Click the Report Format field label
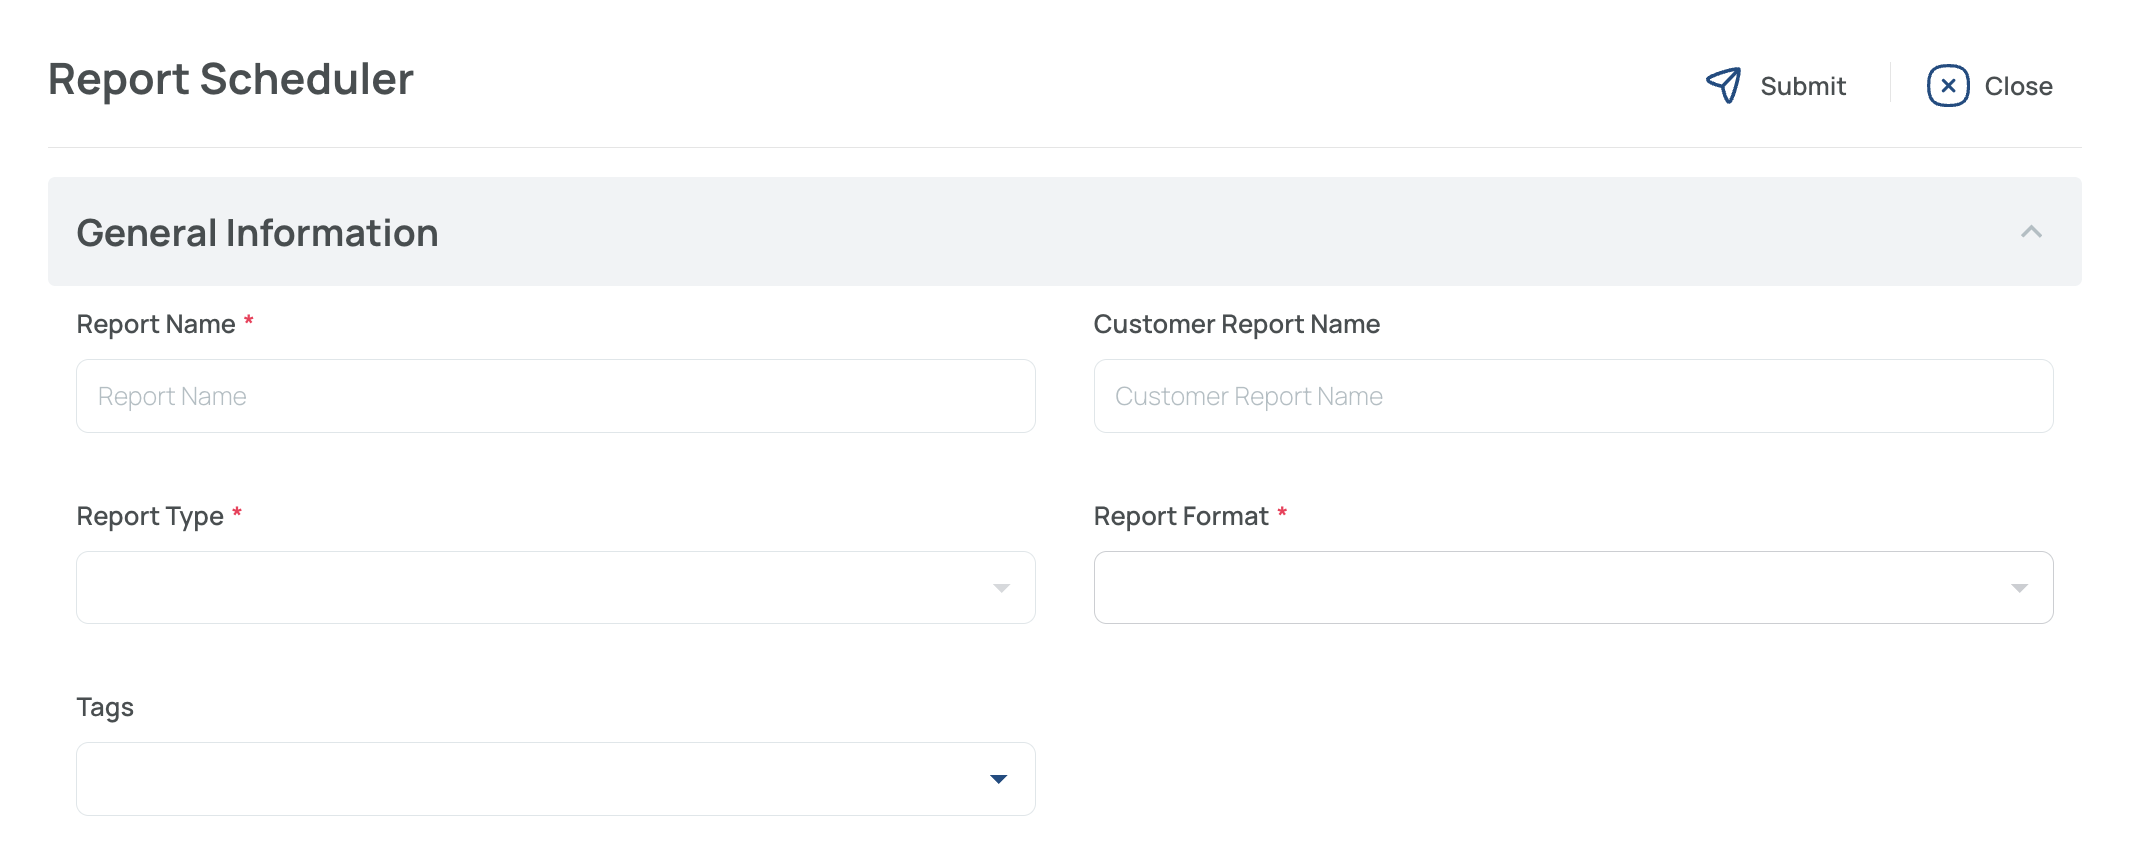Image resolution: width=2132 pixels, height=868 pixels. click(x=1180, y=516)
